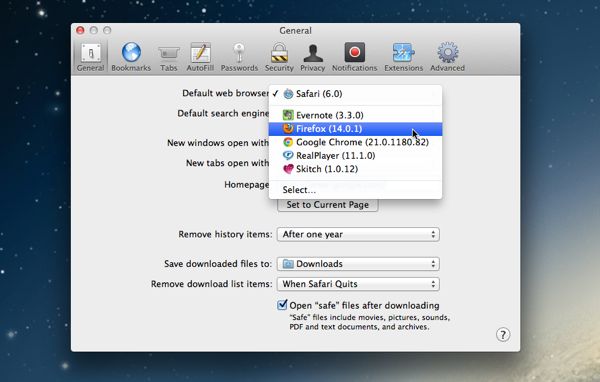The image size is (600, 382).
Task: Pick Safari (6.0) in the menu
Action: point(355,94)
